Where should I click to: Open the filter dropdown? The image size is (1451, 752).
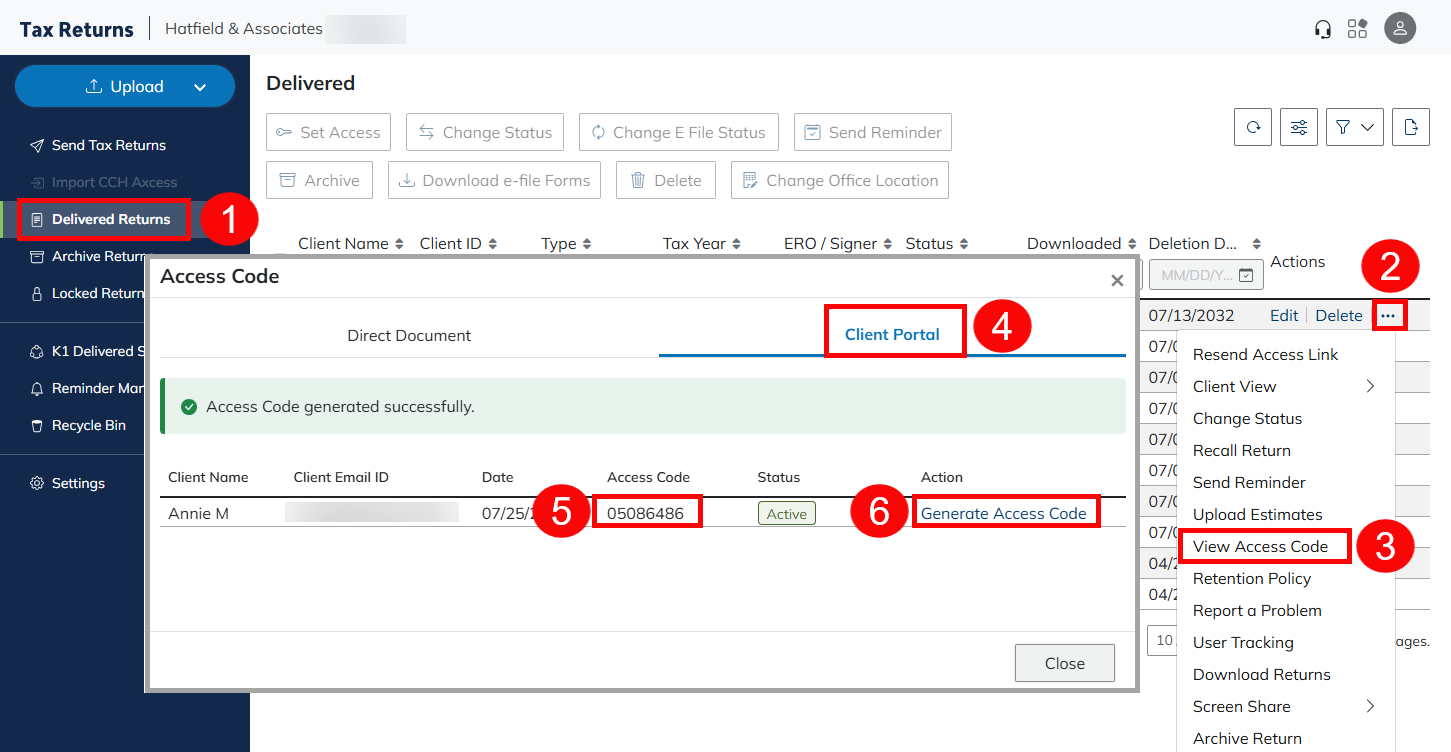(1354, 128)
